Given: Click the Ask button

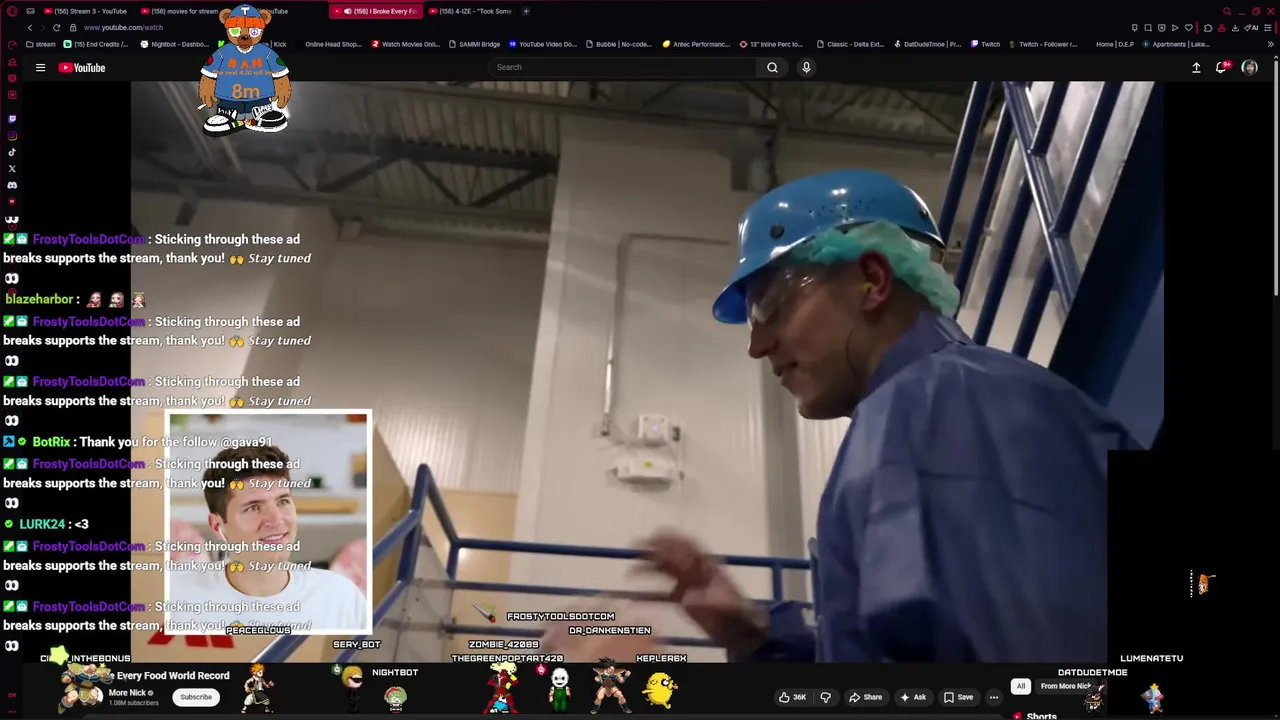Looking at the screenshot, I should [x=913, y=697].
